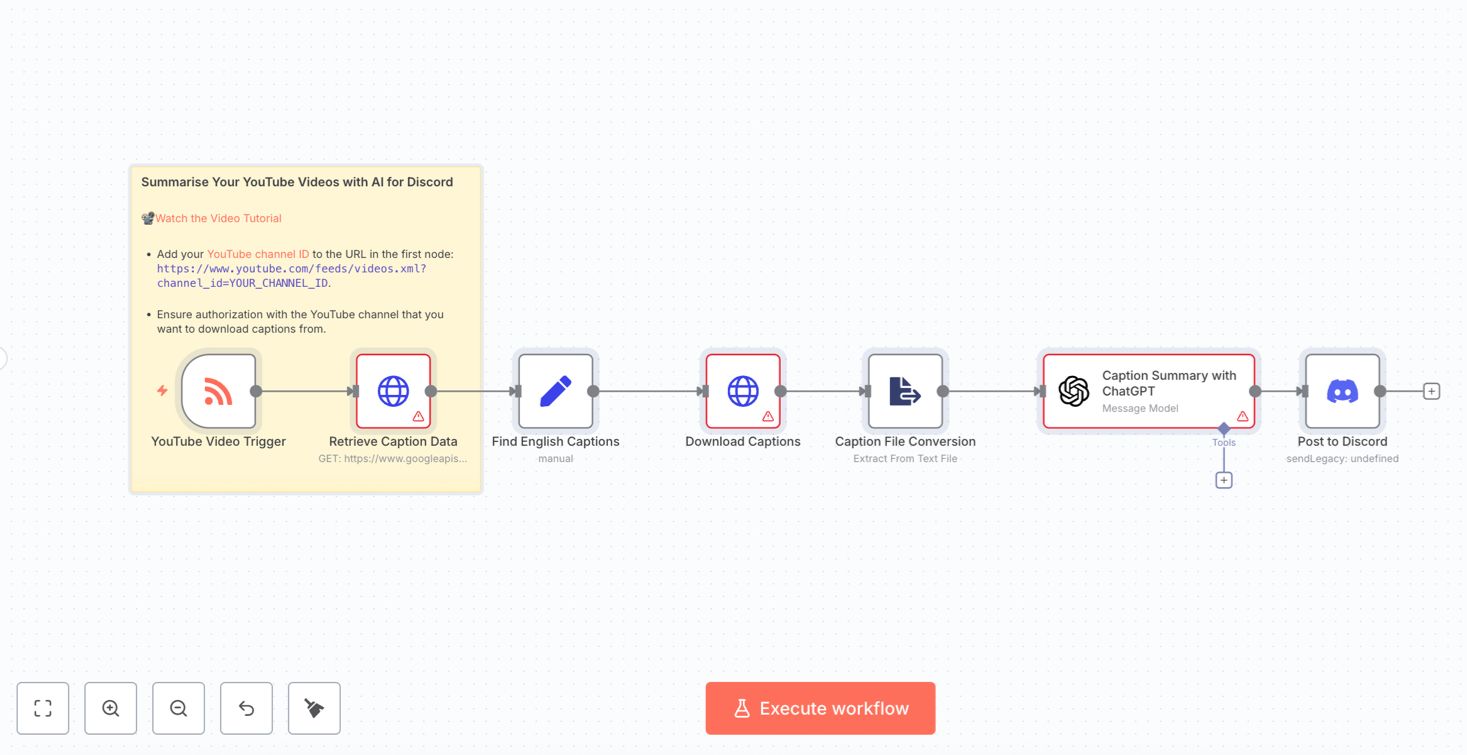Follow the YouTube channel ID link

point(258,254)
